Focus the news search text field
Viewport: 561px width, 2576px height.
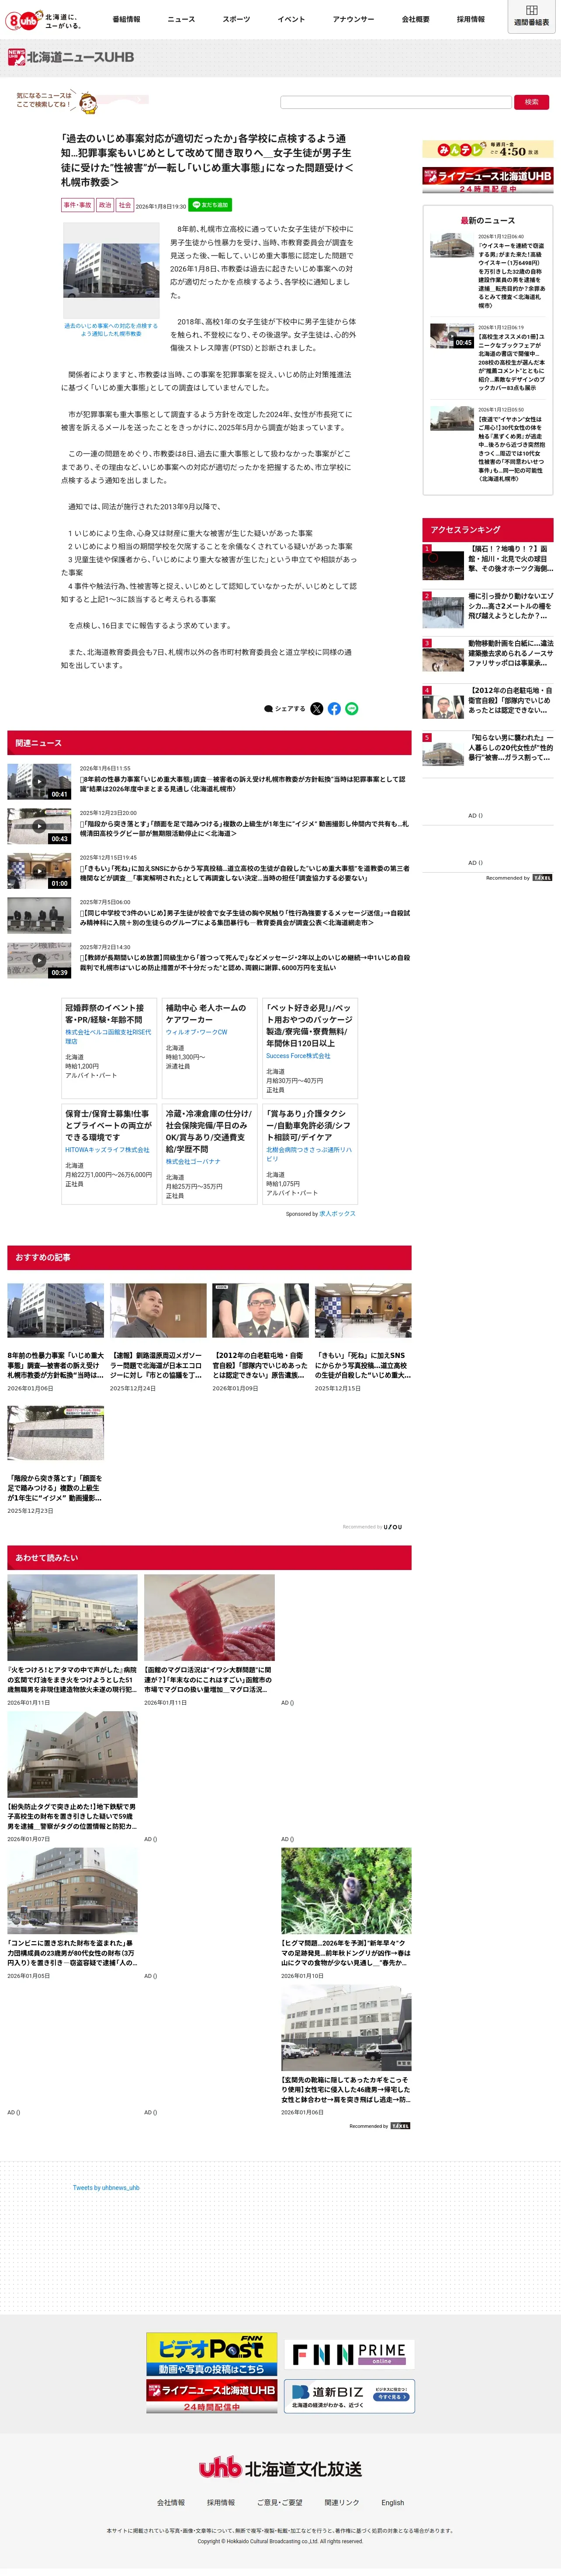tap(395, 102)
